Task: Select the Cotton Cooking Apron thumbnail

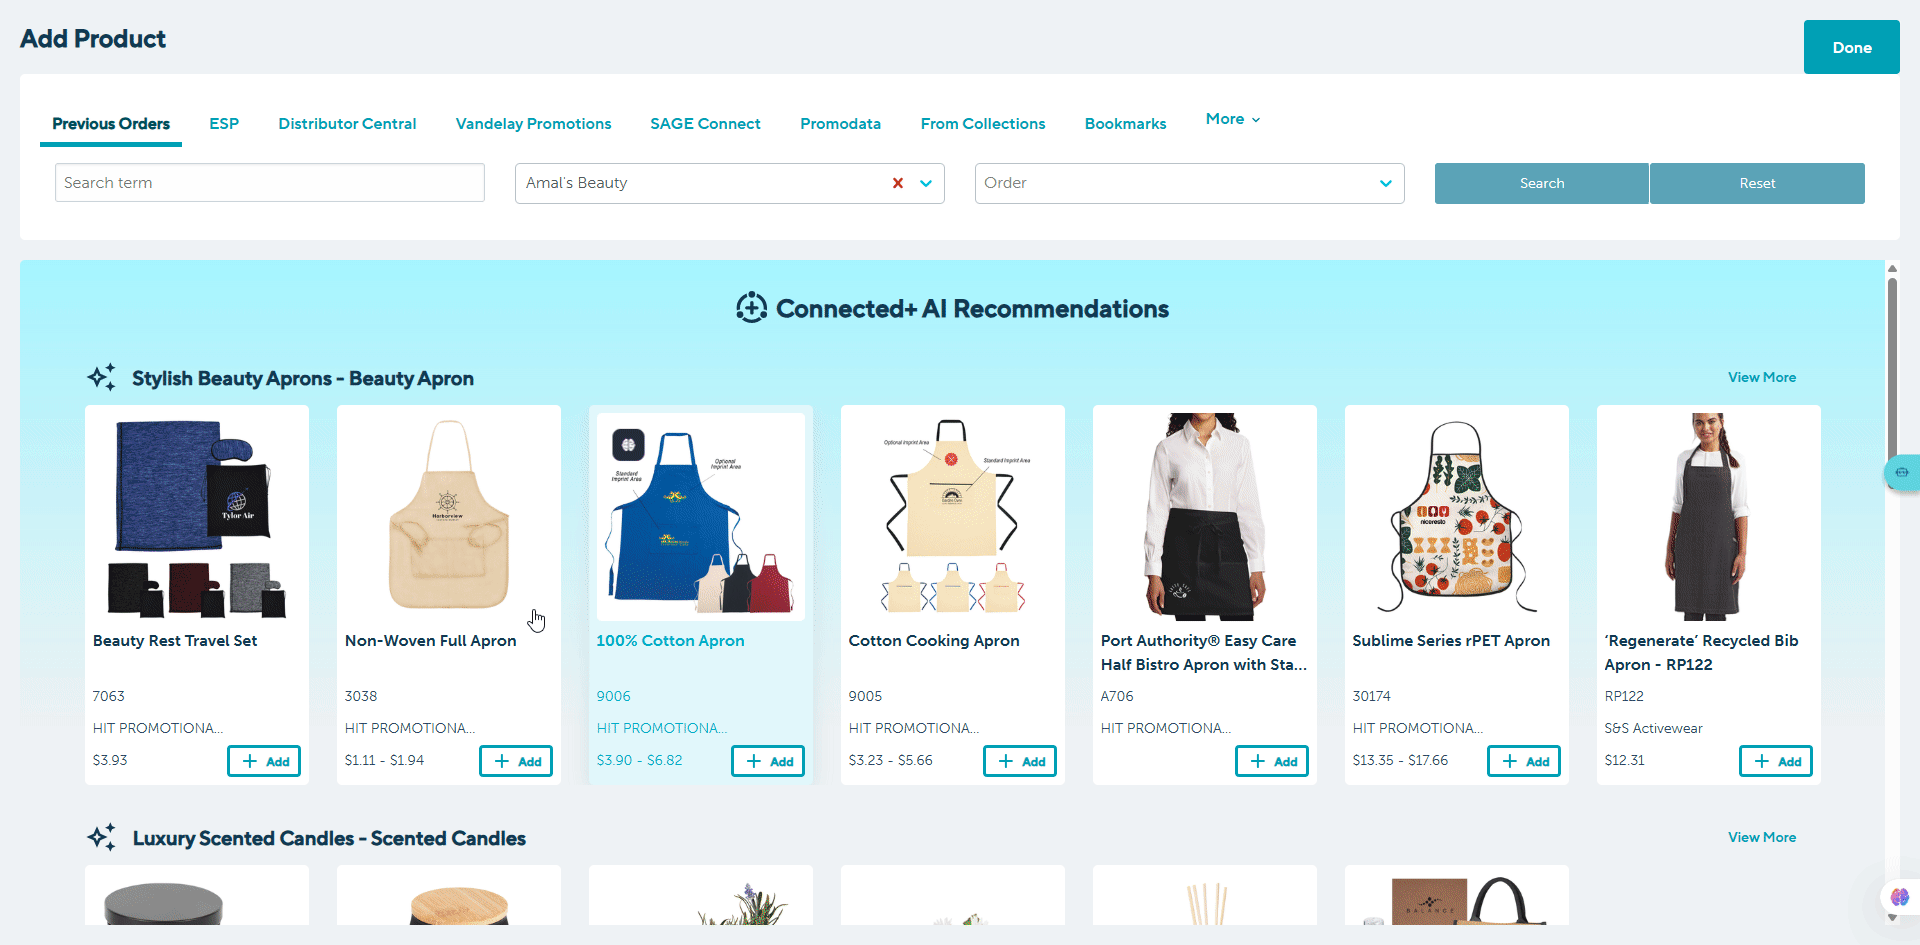Action: 953,516
